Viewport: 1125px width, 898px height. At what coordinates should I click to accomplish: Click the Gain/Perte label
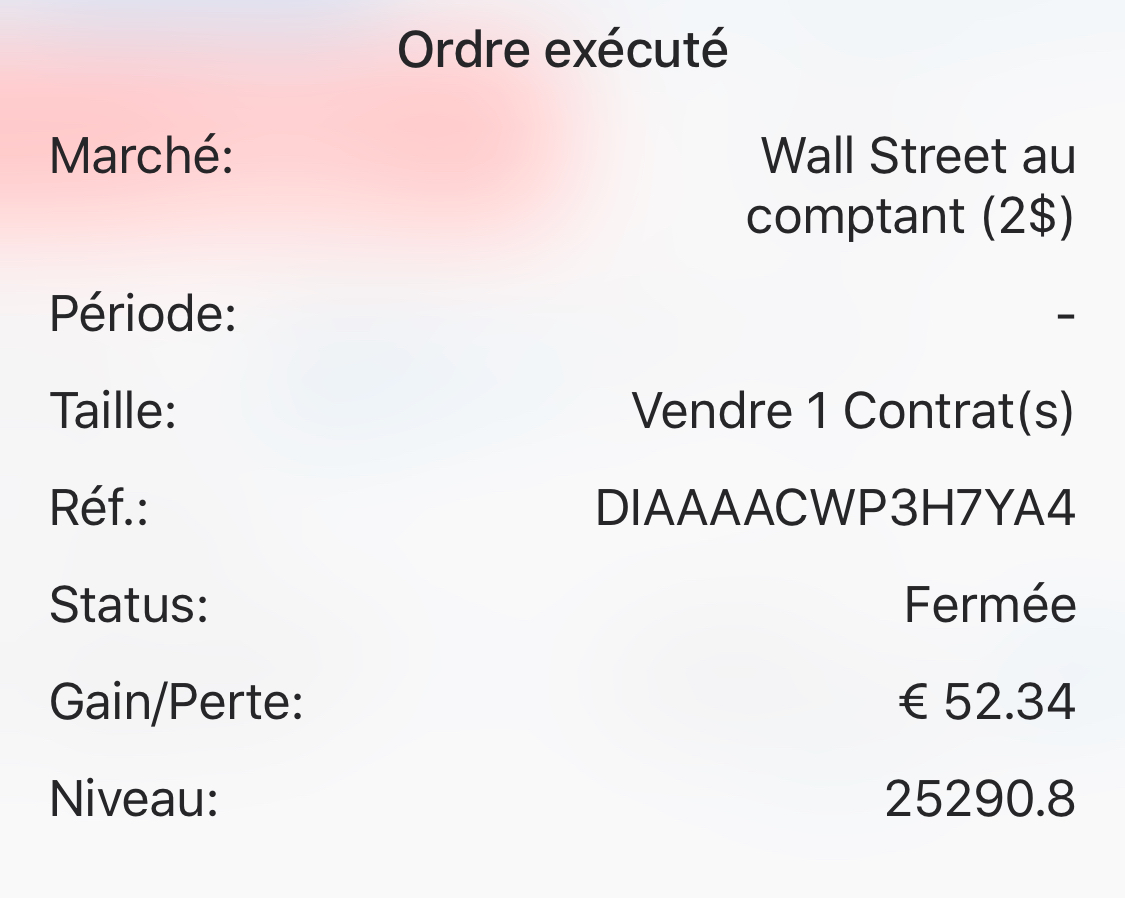(176, 701)
